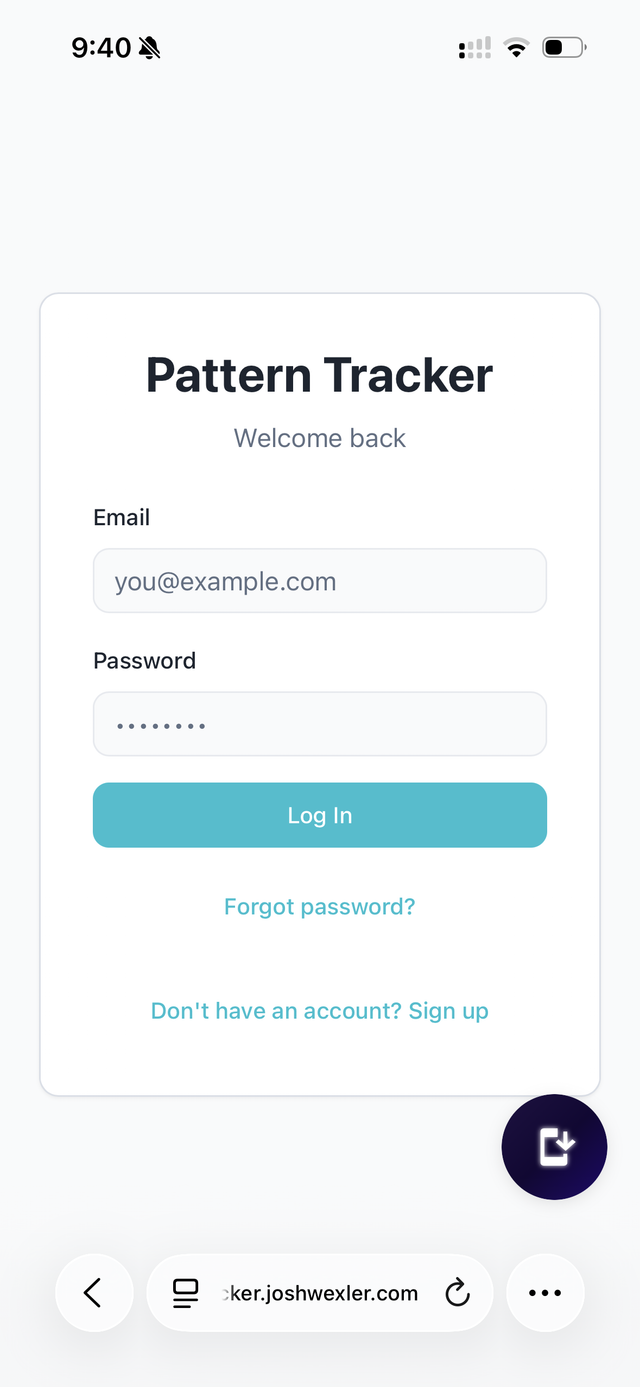Reload the current webpage
The image size is (640, 1387).
(458, 1292)
